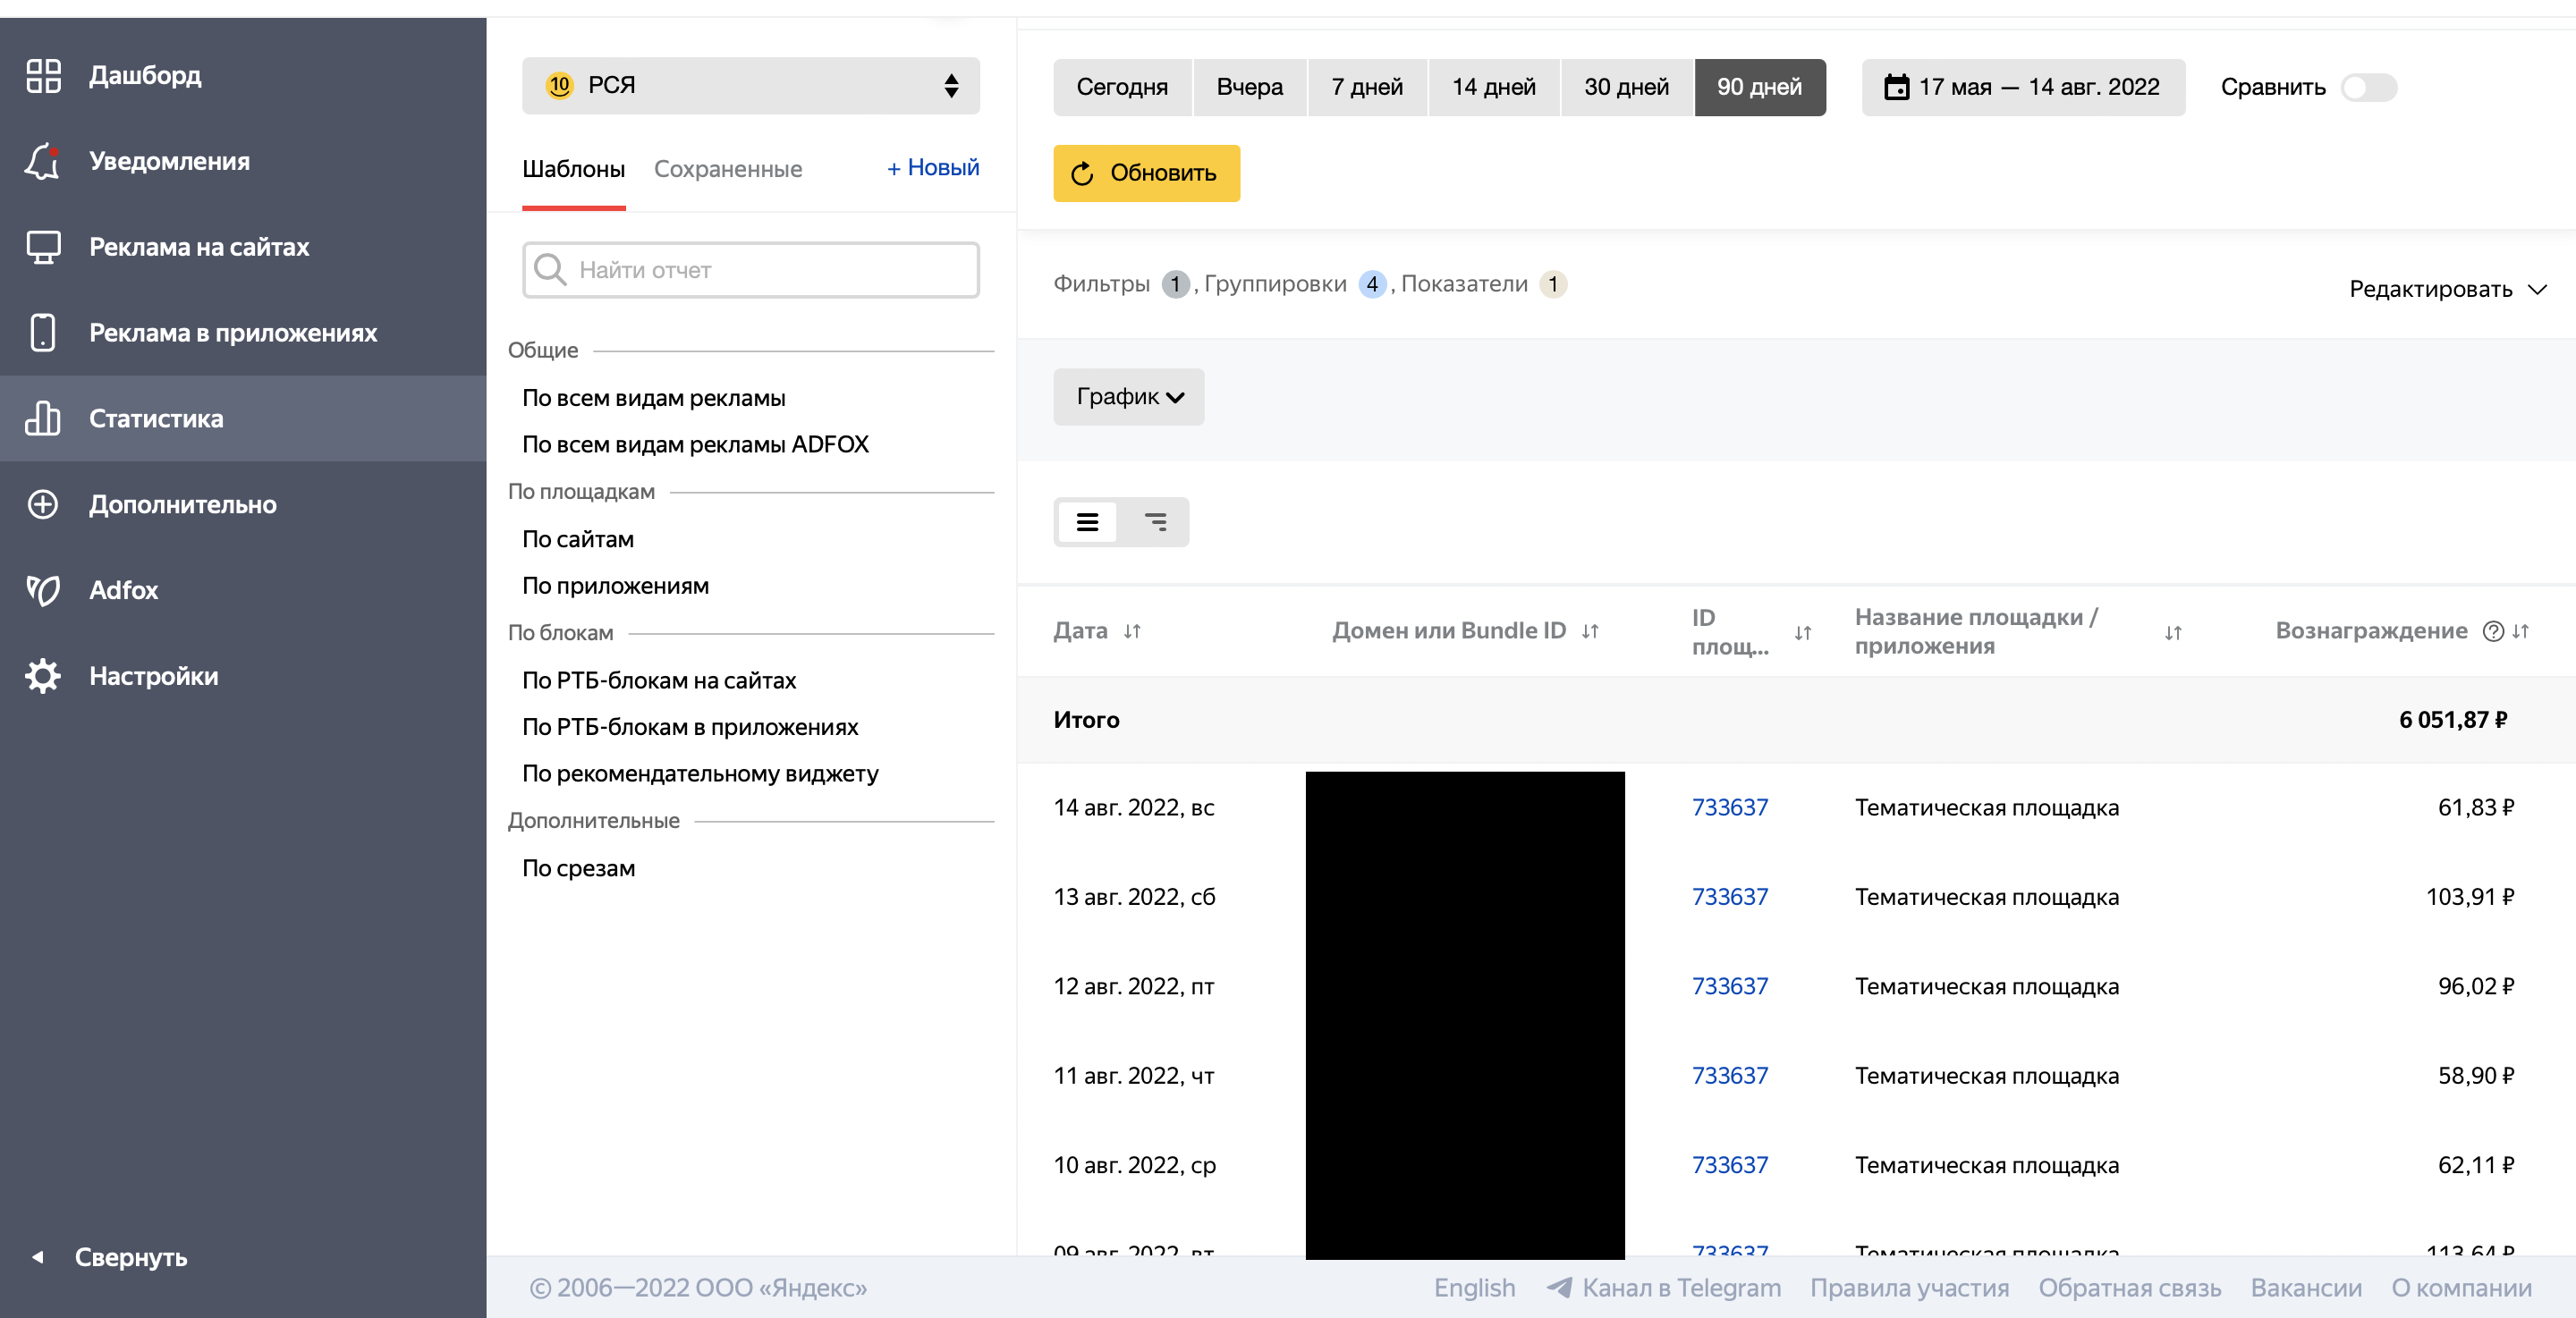Image resolution: width=2576 pixels, height=1318 pixels.
Task: Sort table by Дата column arrows
Action: tap(1131, 631)
